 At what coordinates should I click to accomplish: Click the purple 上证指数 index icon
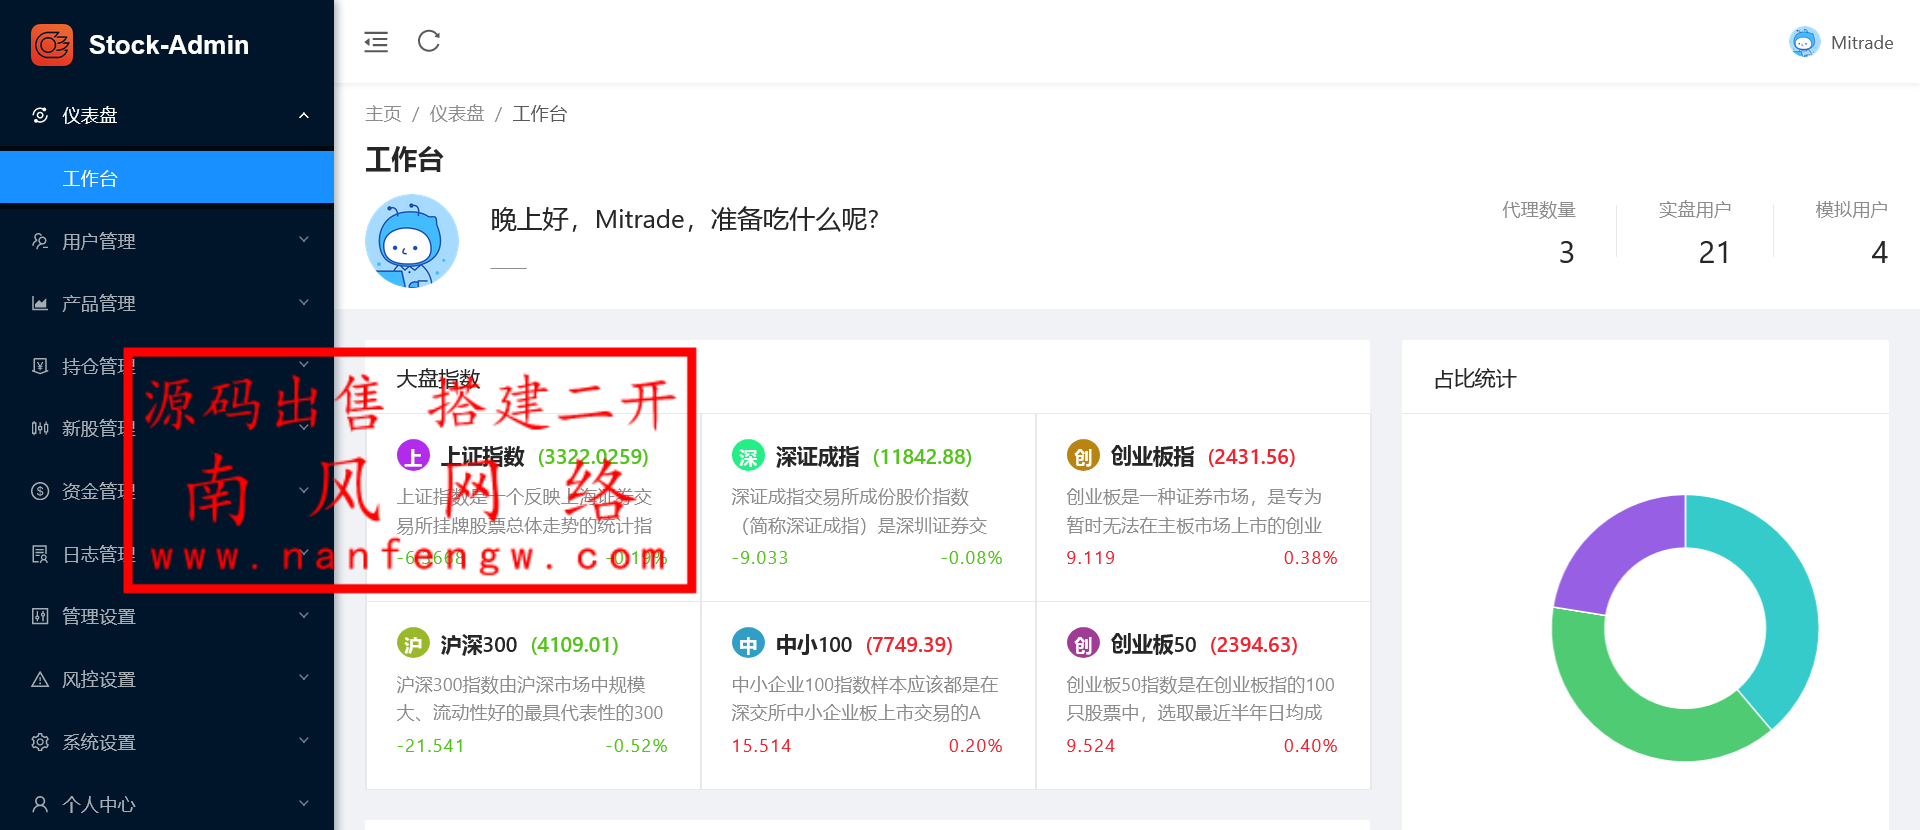(413, 456)
